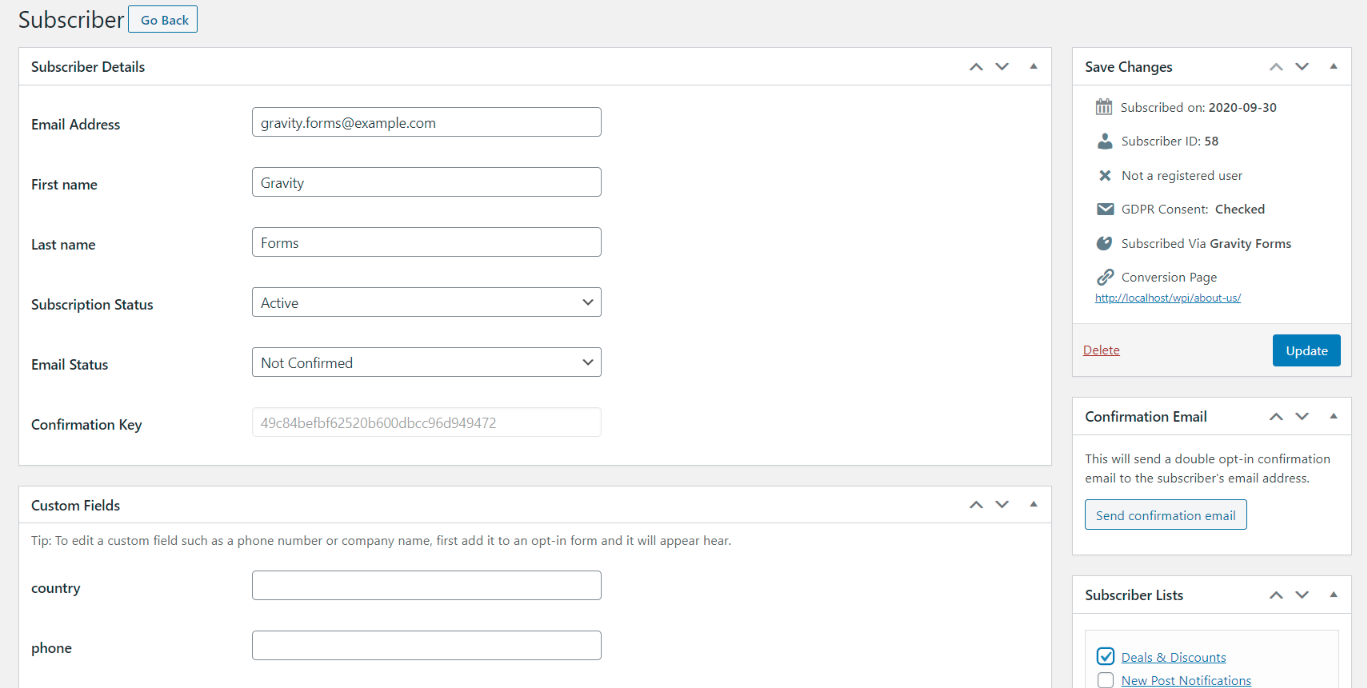The height and width of the screenshot is (688, 1367).
Task: Open the Deals & Discounts list link
Action: tap(1173, 657)
